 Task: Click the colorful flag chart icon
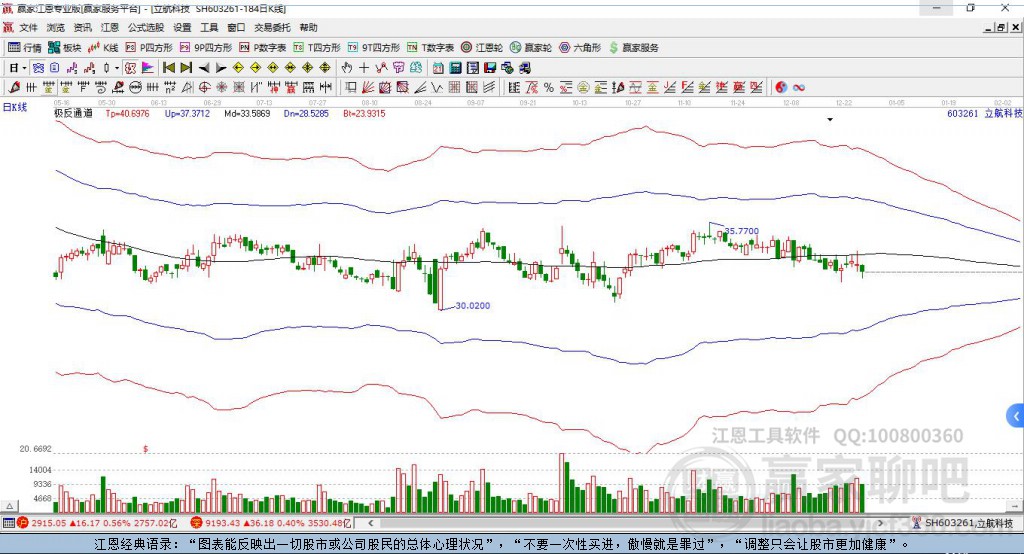click(148, 67)
